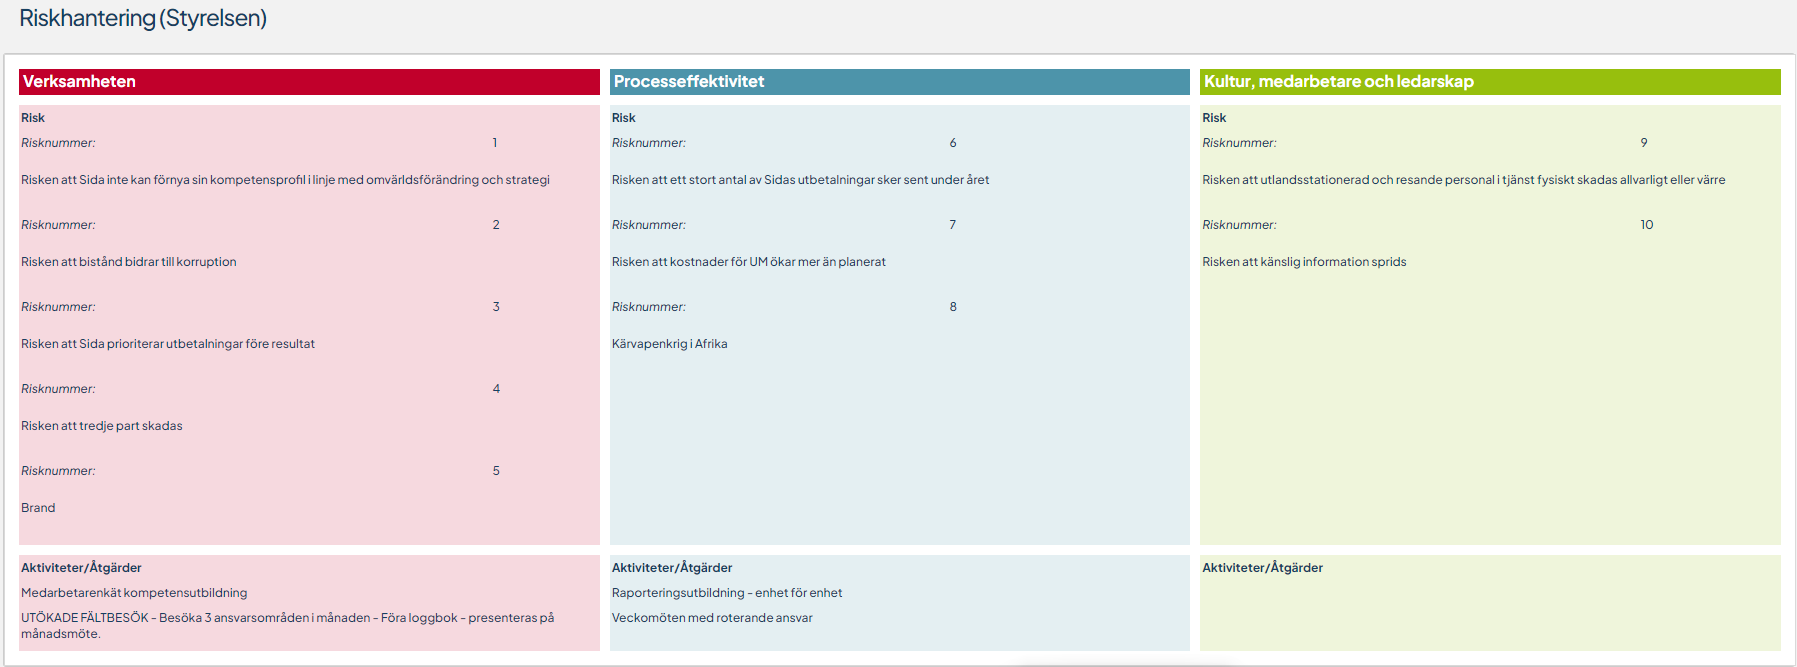Open 'Medarbetarenkät kompetensutbildning' activity
1797x667 pixels.
134,593
